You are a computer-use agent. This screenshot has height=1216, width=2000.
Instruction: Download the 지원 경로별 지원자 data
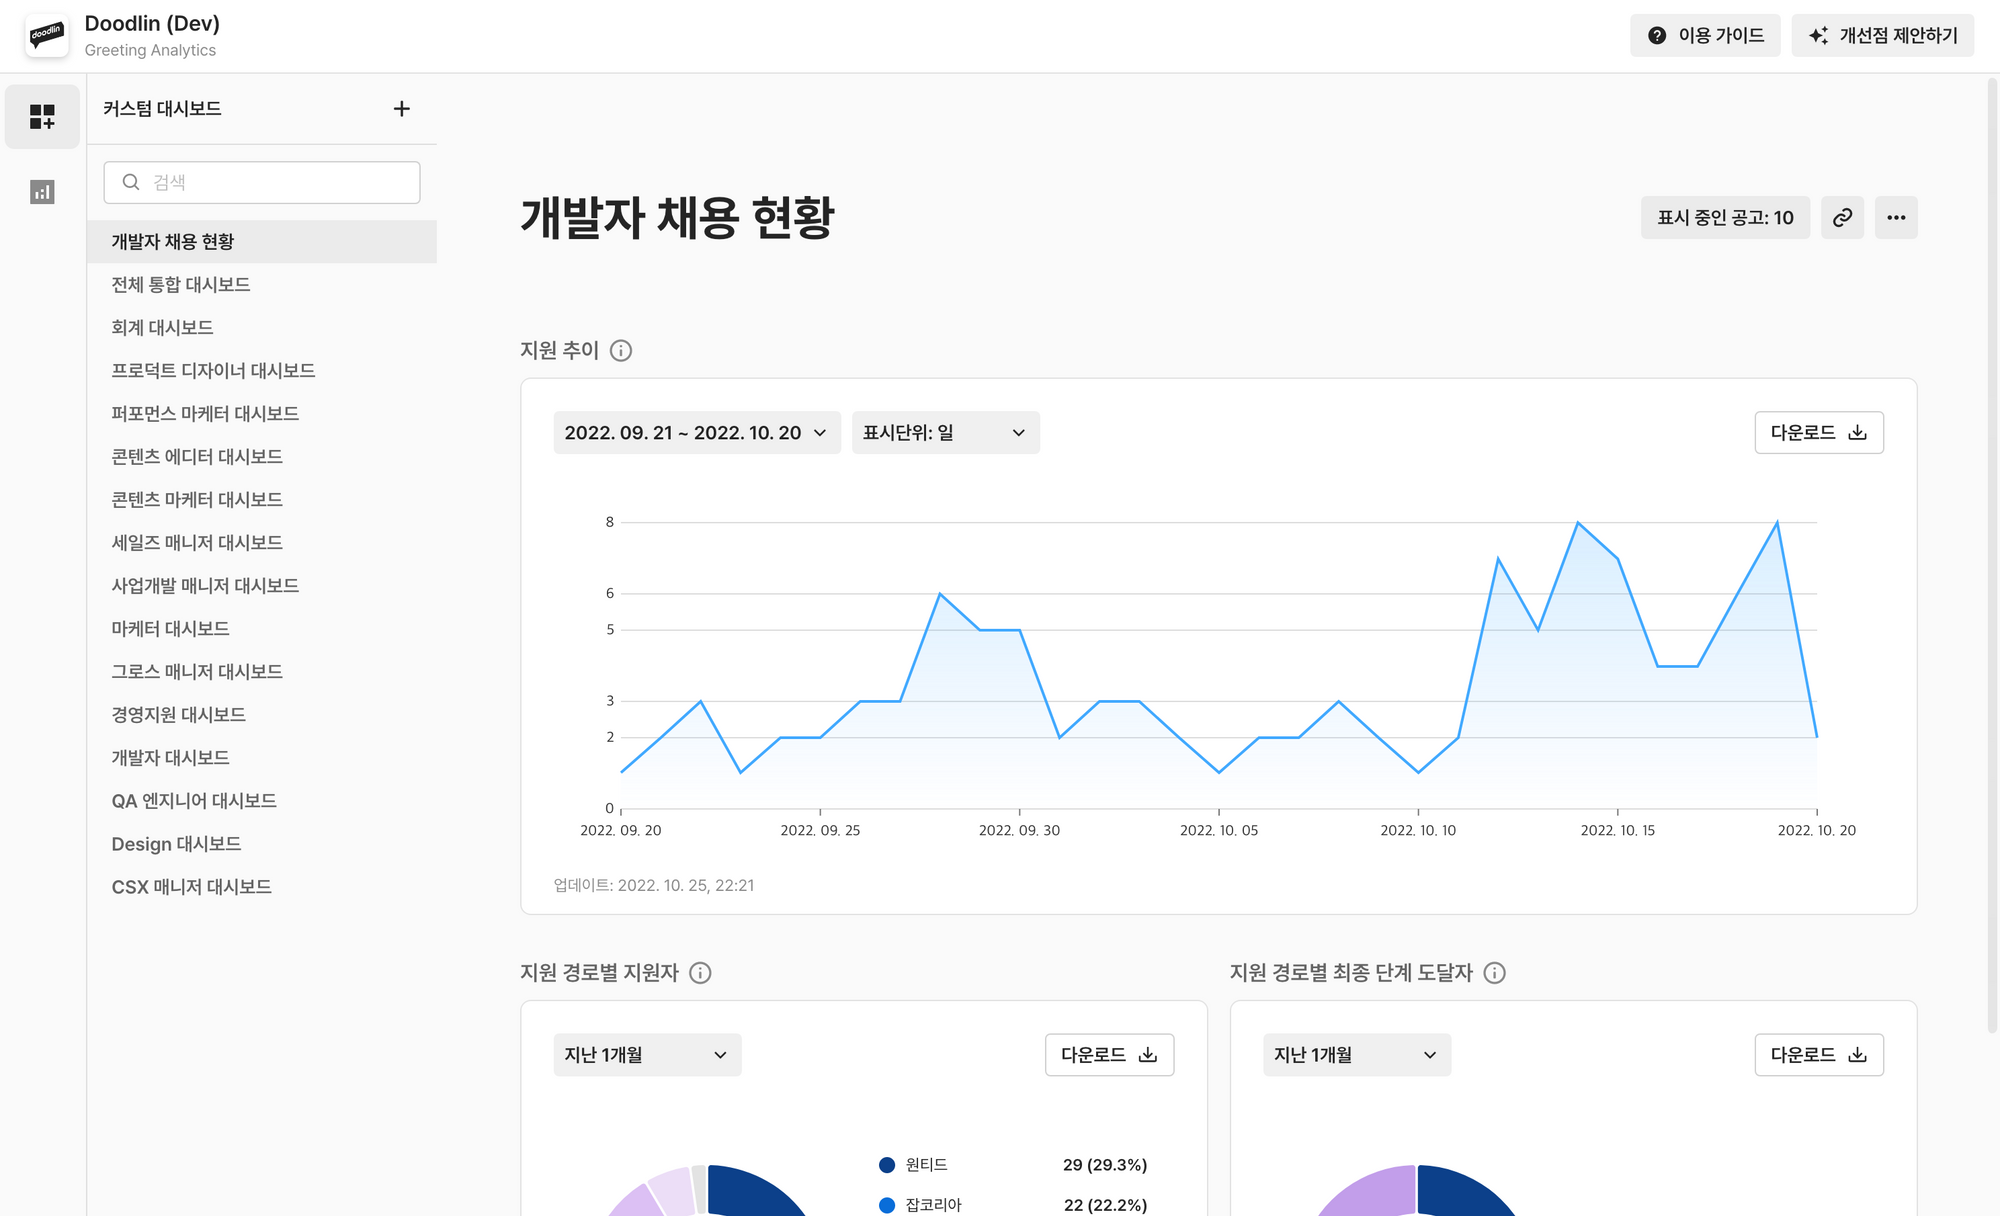tap(1109, 1055)
